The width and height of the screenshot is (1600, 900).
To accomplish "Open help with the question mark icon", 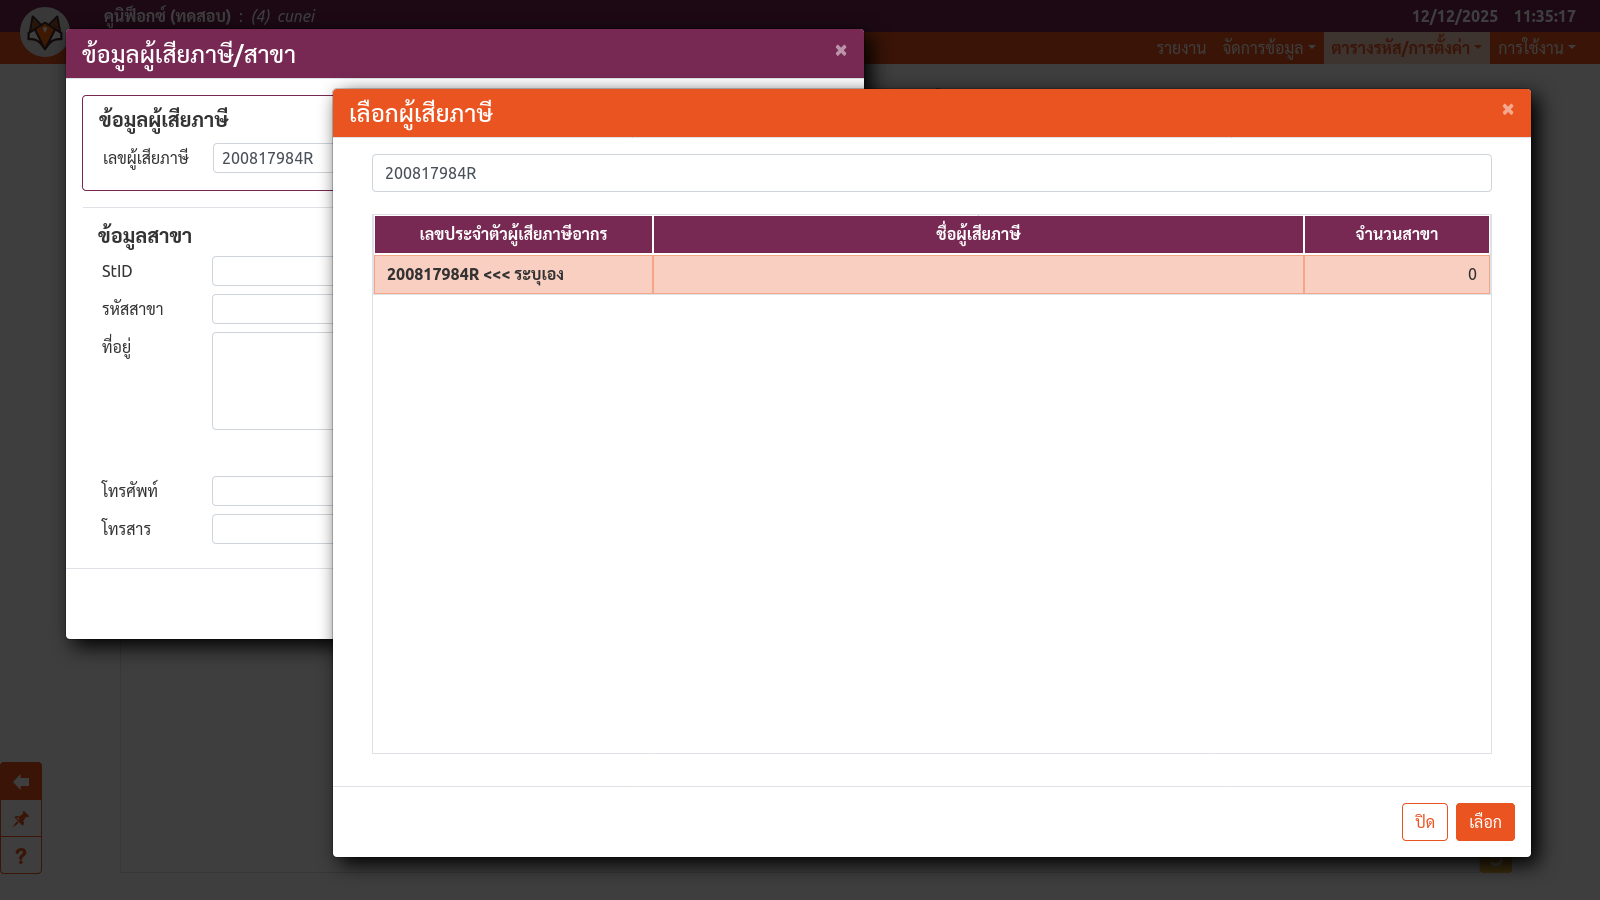I will point(21,856).
